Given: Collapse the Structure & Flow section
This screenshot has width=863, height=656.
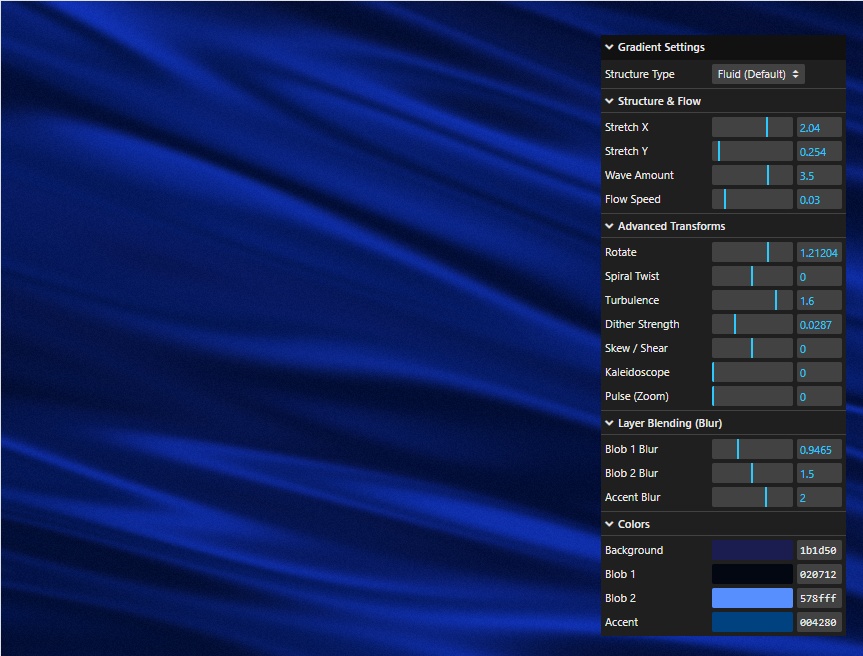Looking at the screenshot, I should 658,101.
